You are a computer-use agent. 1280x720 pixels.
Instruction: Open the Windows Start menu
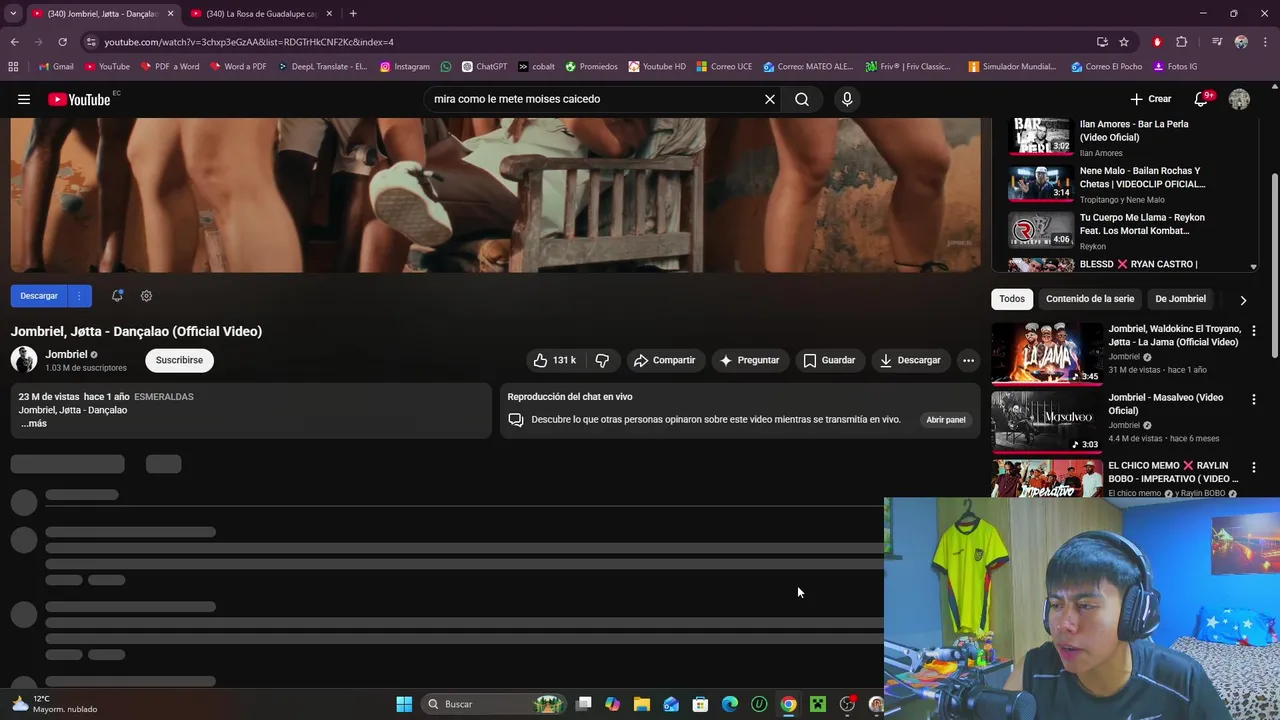click(x=404, y=704)
